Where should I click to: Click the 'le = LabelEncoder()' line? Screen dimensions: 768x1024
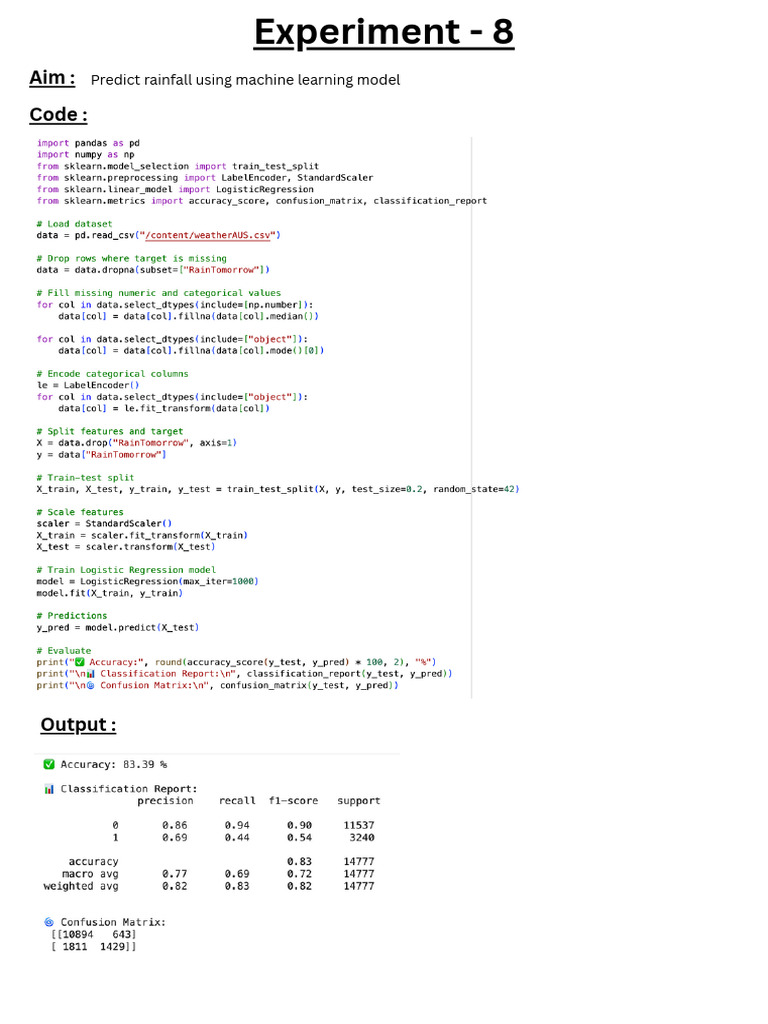(x=88, y=385)
